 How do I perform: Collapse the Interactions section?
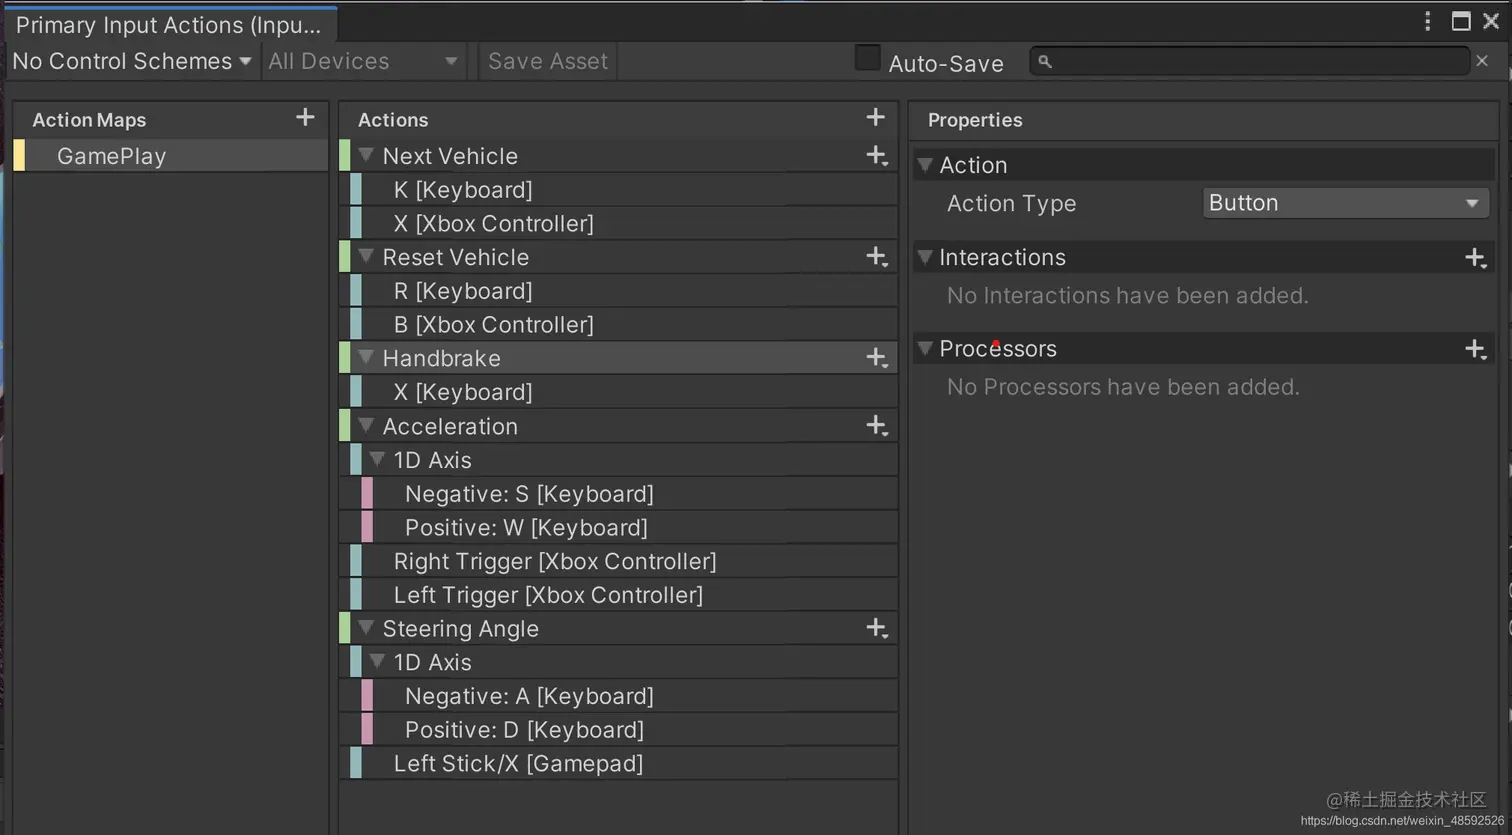[x=925, y=257]
